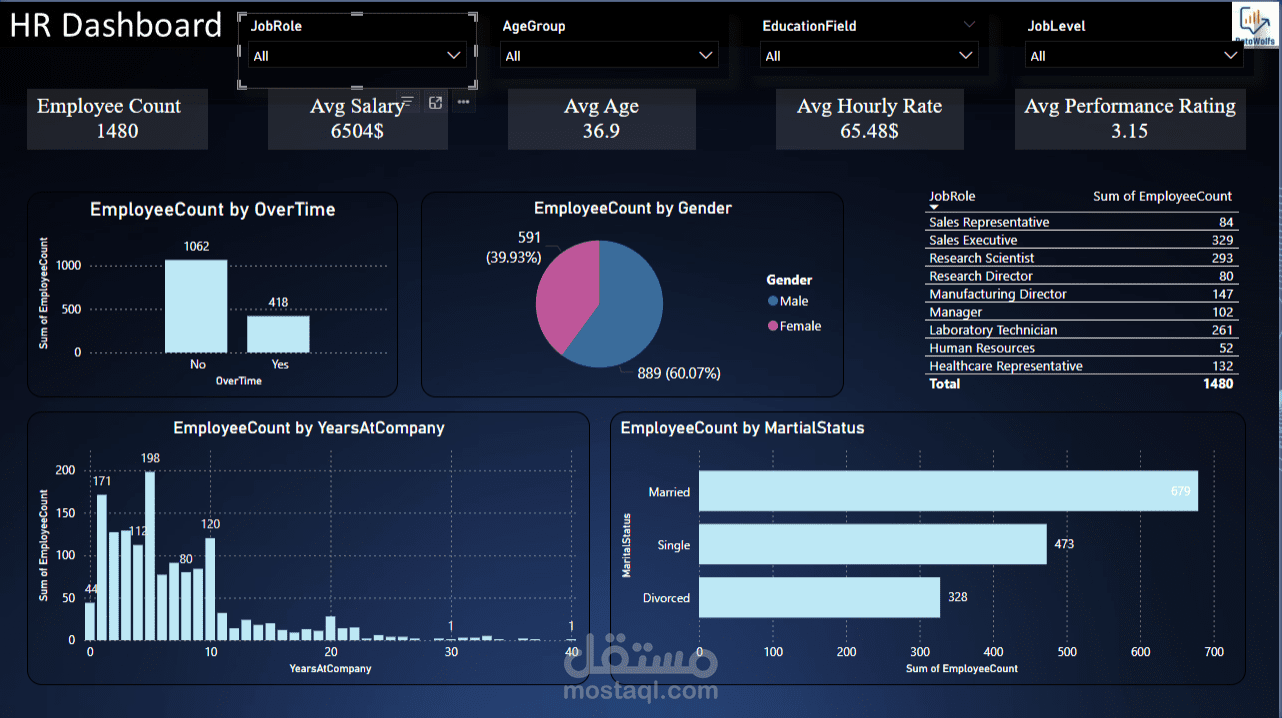The width and height of the screenshot is (1282, 718).
Task: Toggle Female in the Gender legend
Action: pos(800,326)
